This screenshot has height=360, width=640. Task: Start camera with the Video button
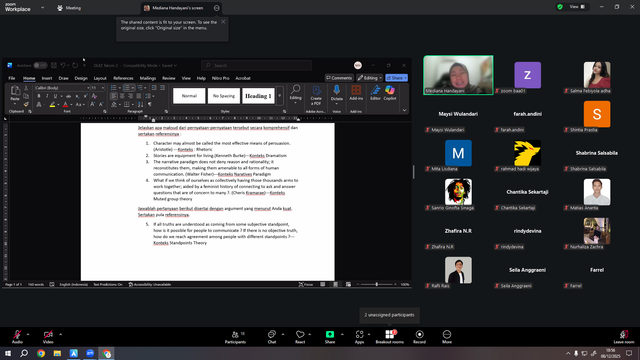(x=48, y=337)
